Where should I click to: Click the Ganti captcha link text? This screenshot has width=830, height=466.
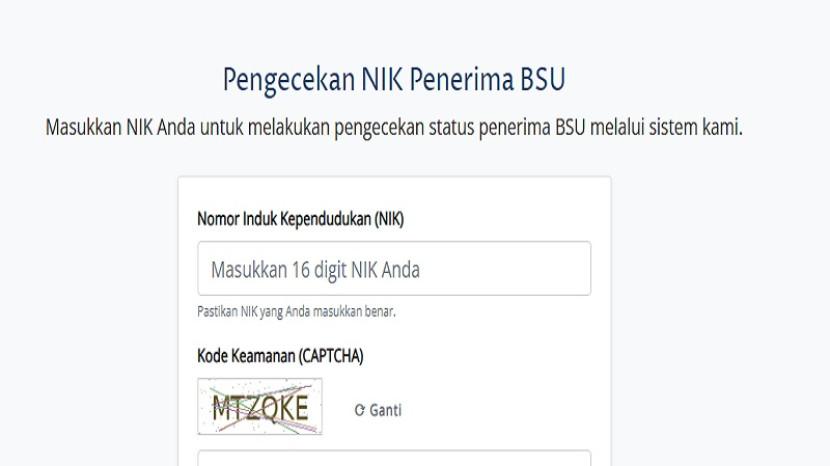[386, 409]
